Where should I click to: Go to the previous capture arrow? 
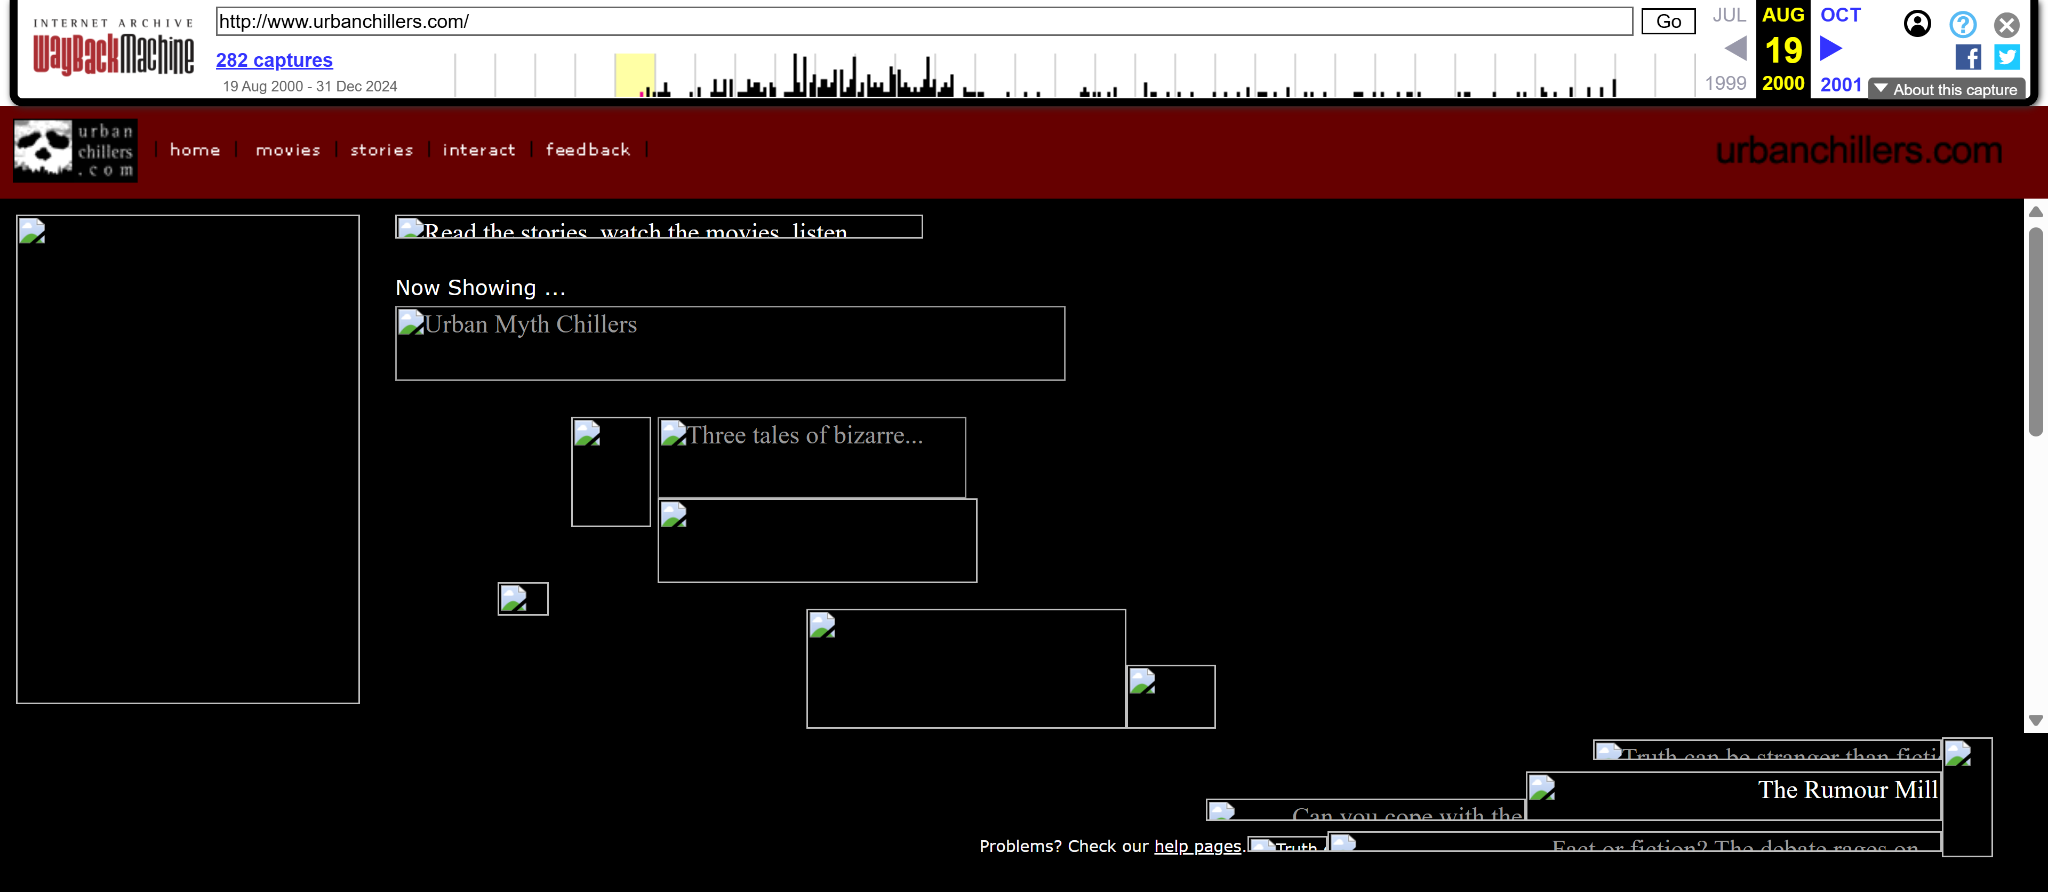point(1736,48)
